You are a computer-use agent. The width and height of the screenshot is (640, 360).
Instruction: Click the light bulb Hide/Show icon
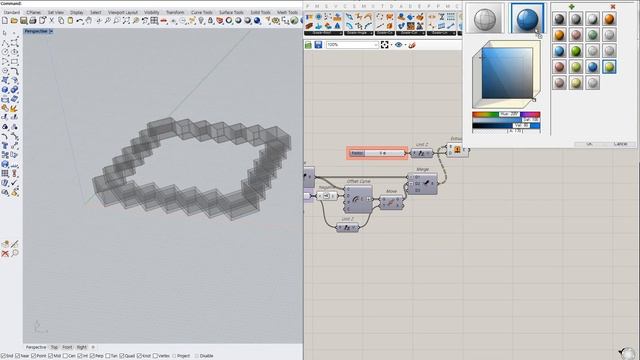click(201, 20)
